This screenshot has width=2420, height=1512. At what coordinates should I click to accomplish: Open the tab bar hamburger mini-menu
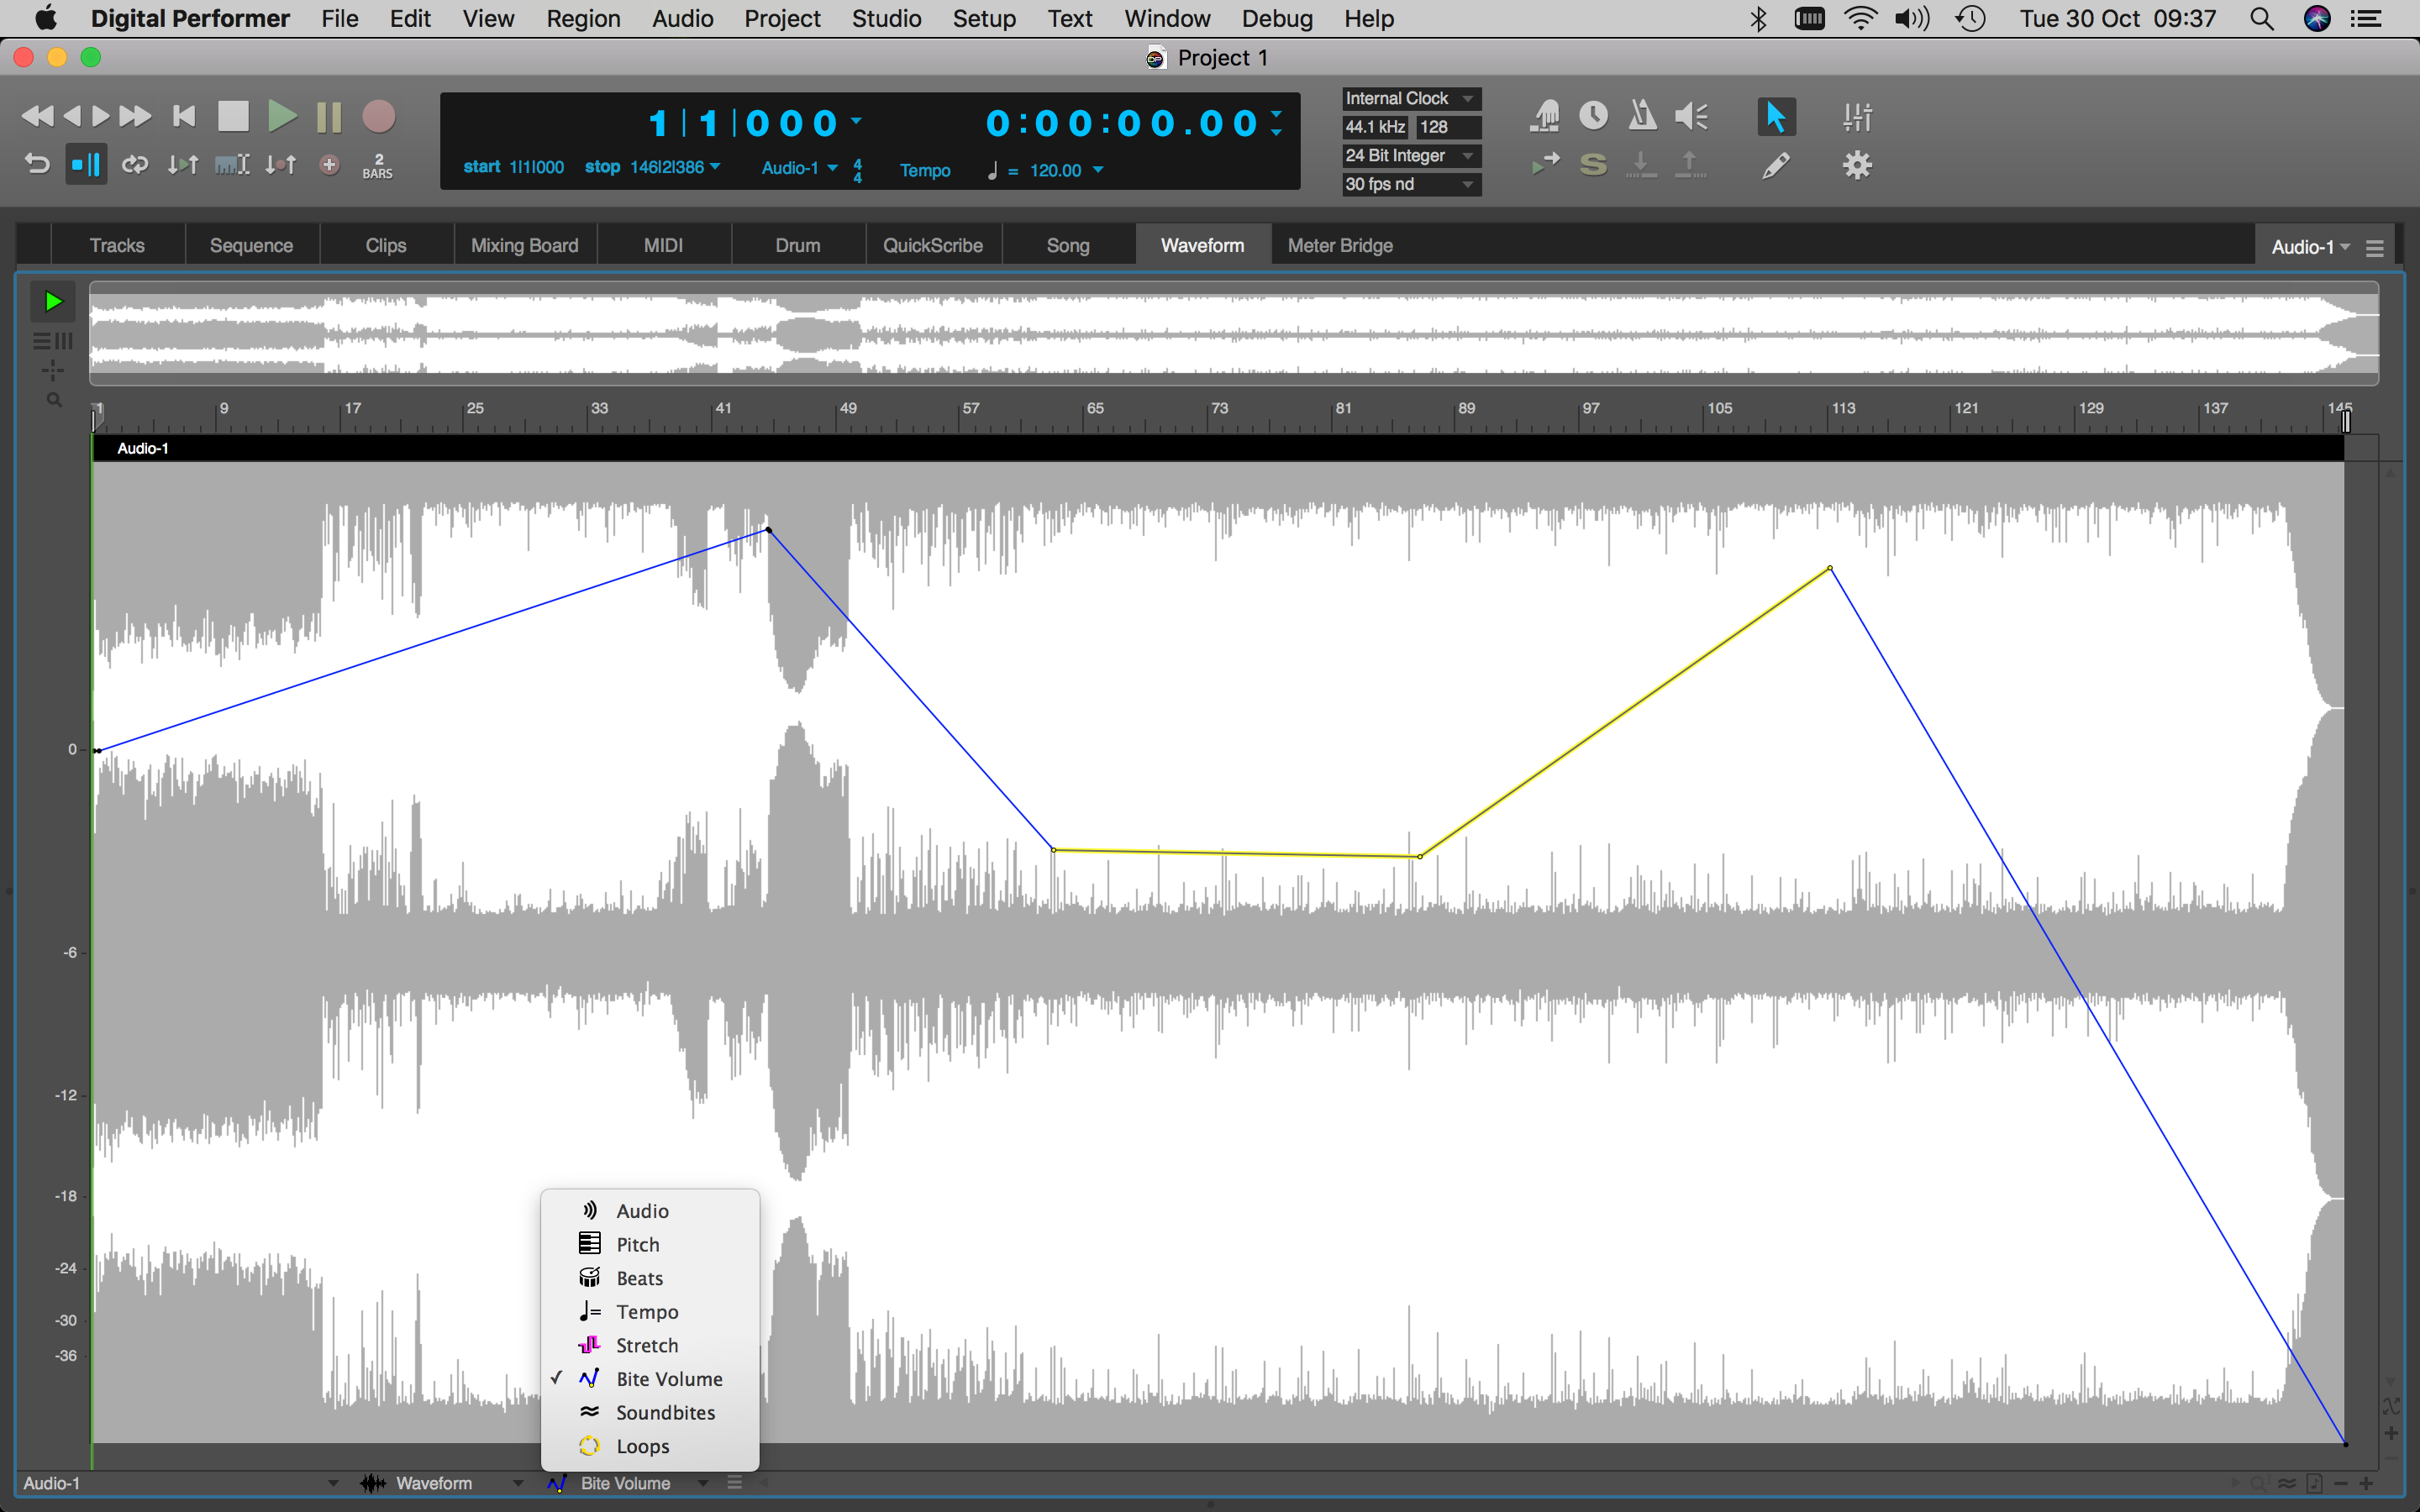[x=2375, y=248]
